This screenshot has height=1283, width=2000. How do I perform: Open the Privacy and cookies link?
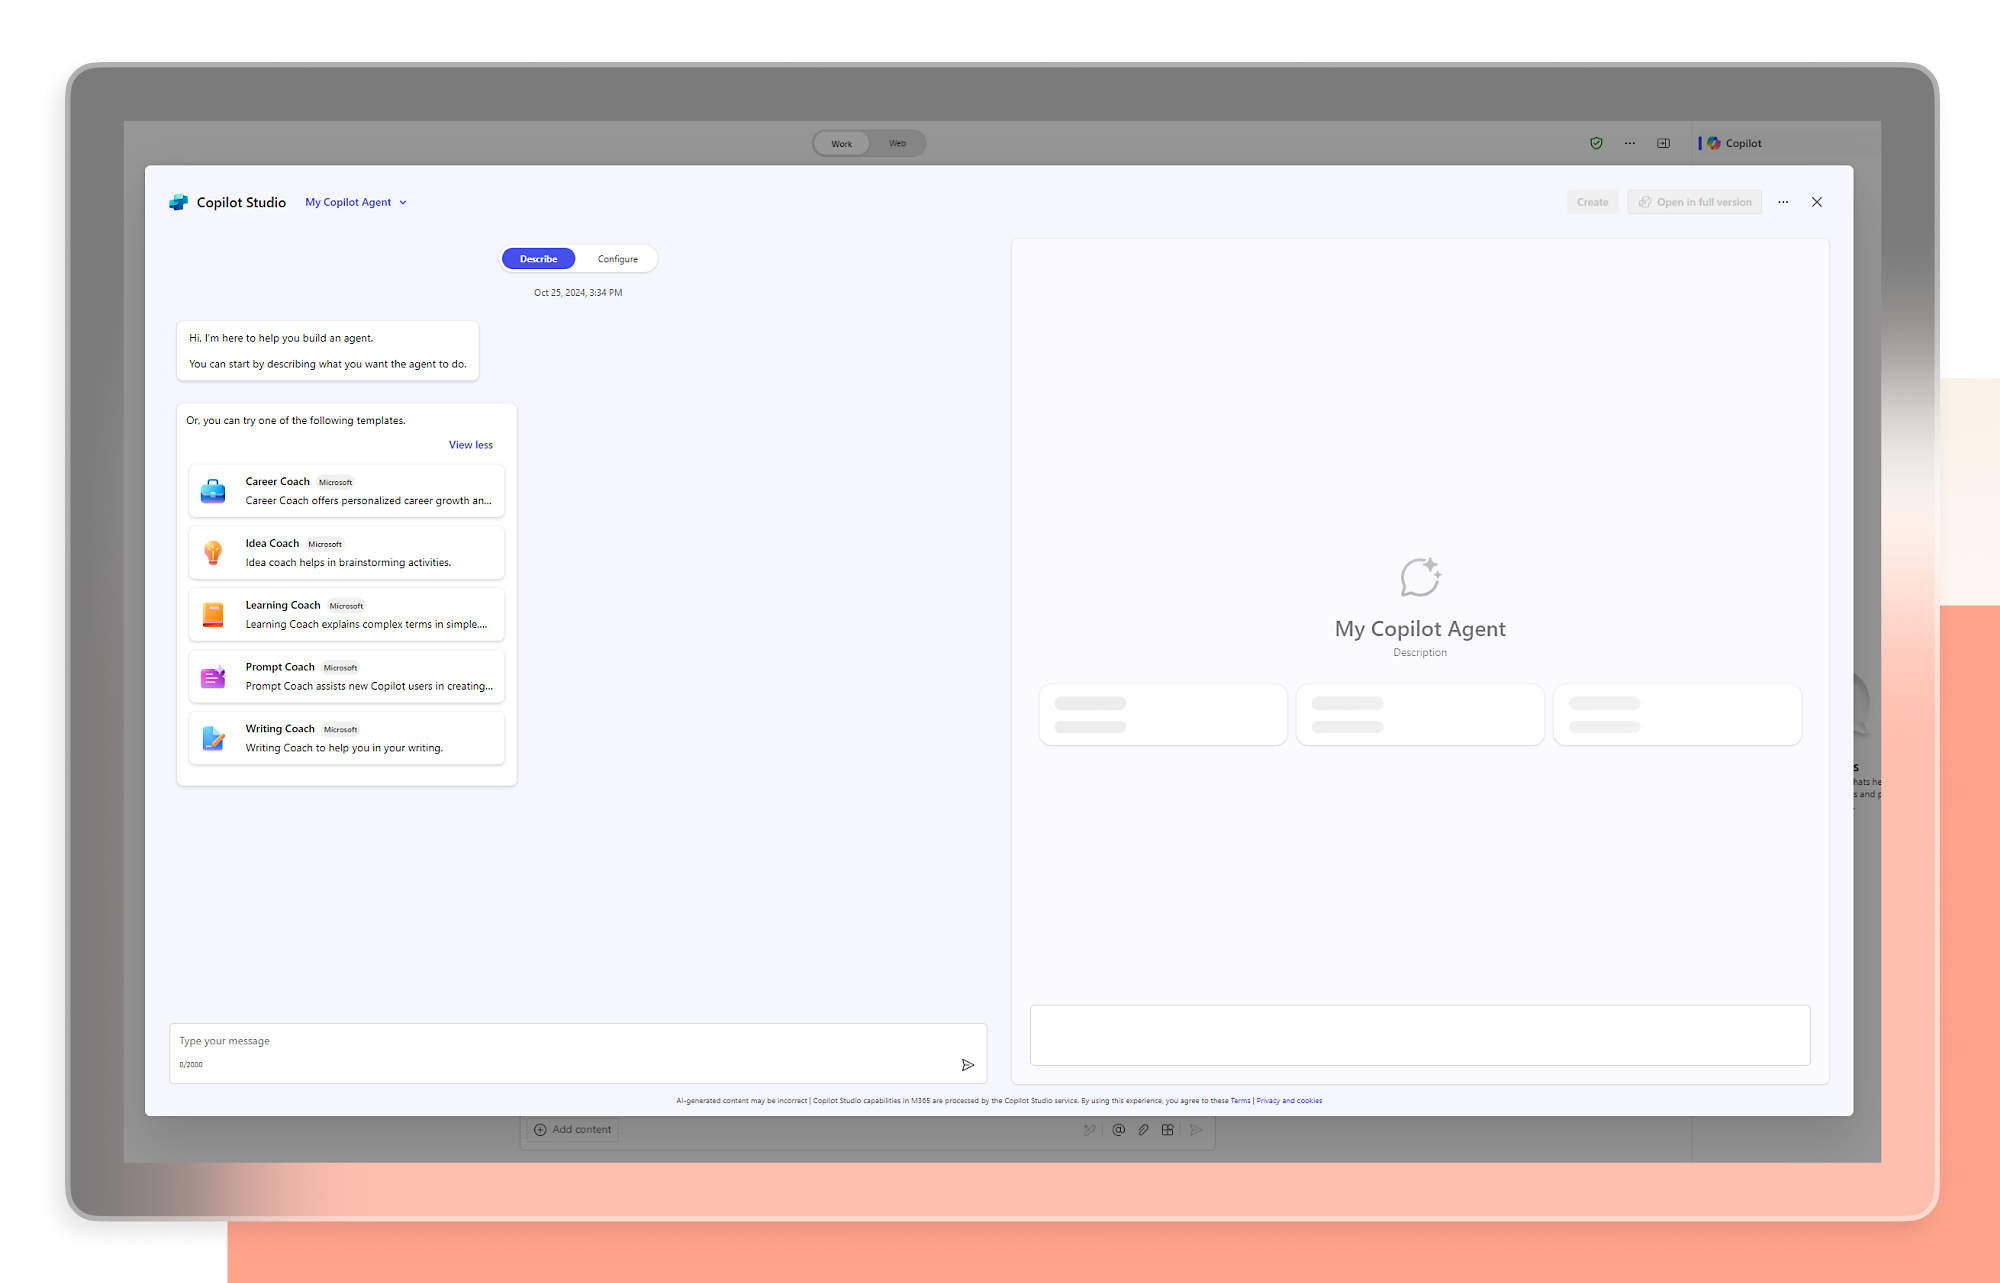point(1289,1101)
